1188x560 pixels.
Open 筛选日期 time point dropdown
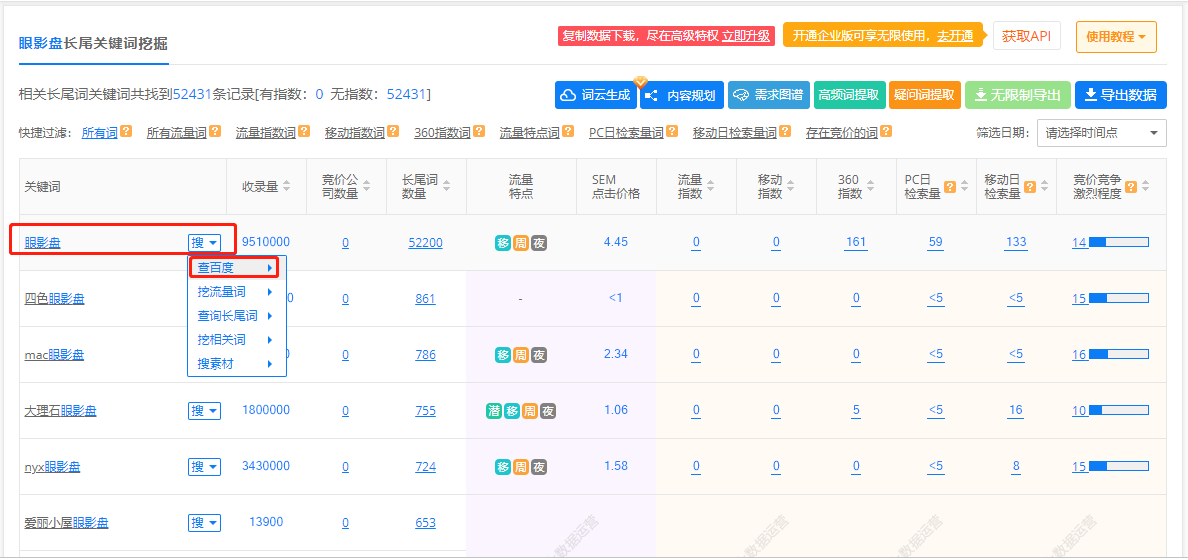point(1102,133)
